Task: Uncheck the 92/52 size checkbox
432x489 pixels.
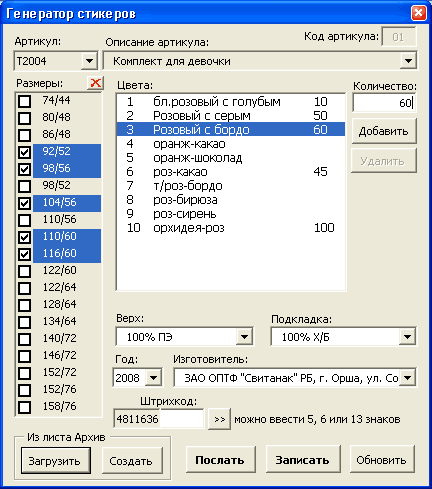Action: click(x=25, y=152)
